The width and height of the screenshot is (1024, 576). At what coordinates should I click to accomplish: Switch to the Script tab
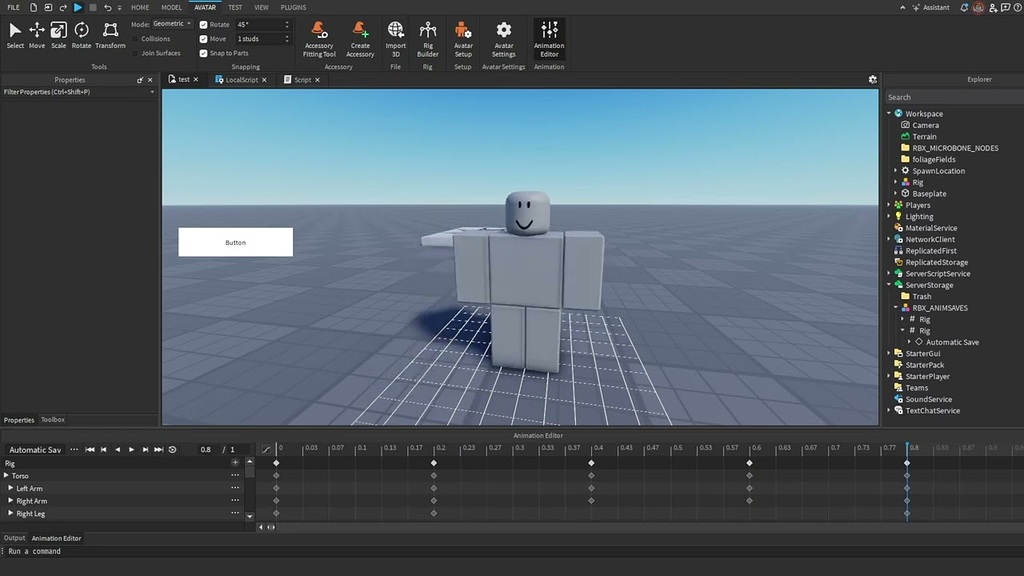pos(303,79)
